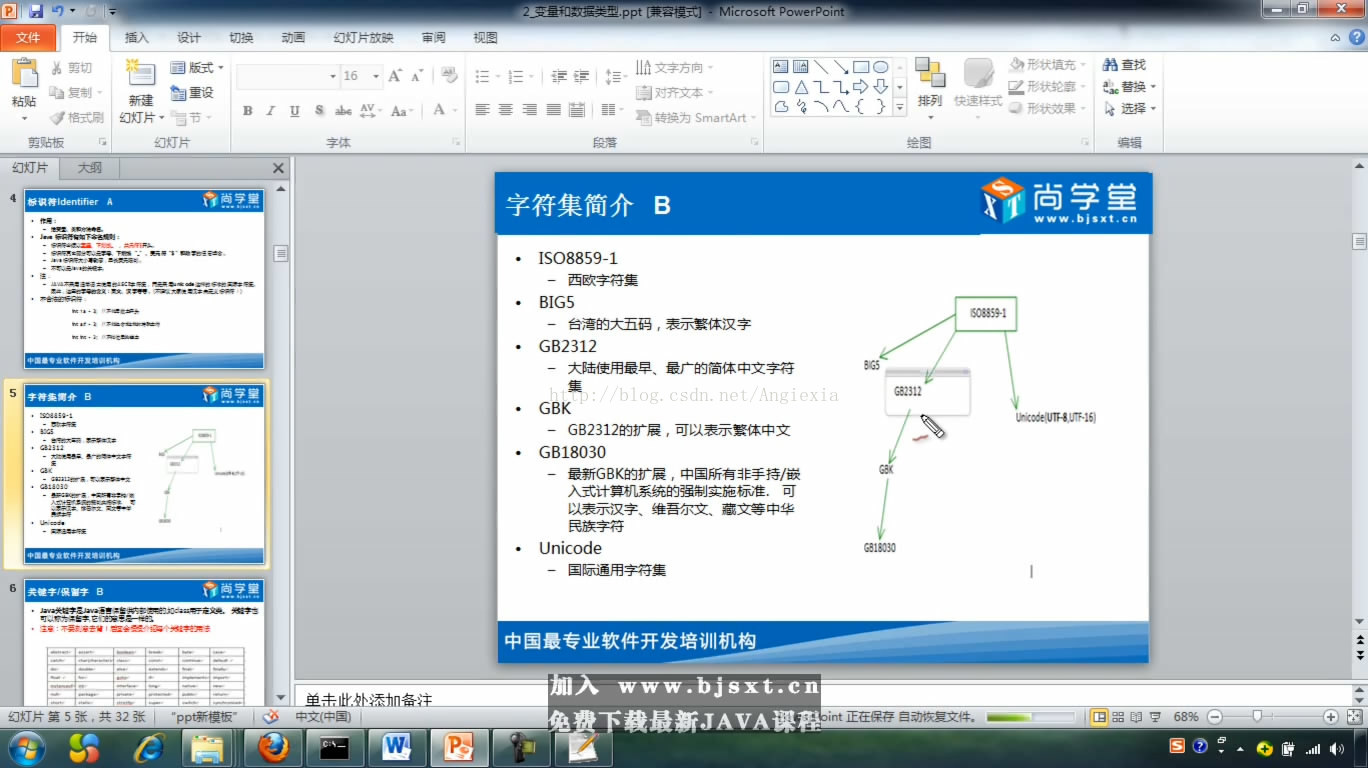Toggle text Shadow (S) formatting
The width and height of the screenshot is (1368, 768).
319,110
